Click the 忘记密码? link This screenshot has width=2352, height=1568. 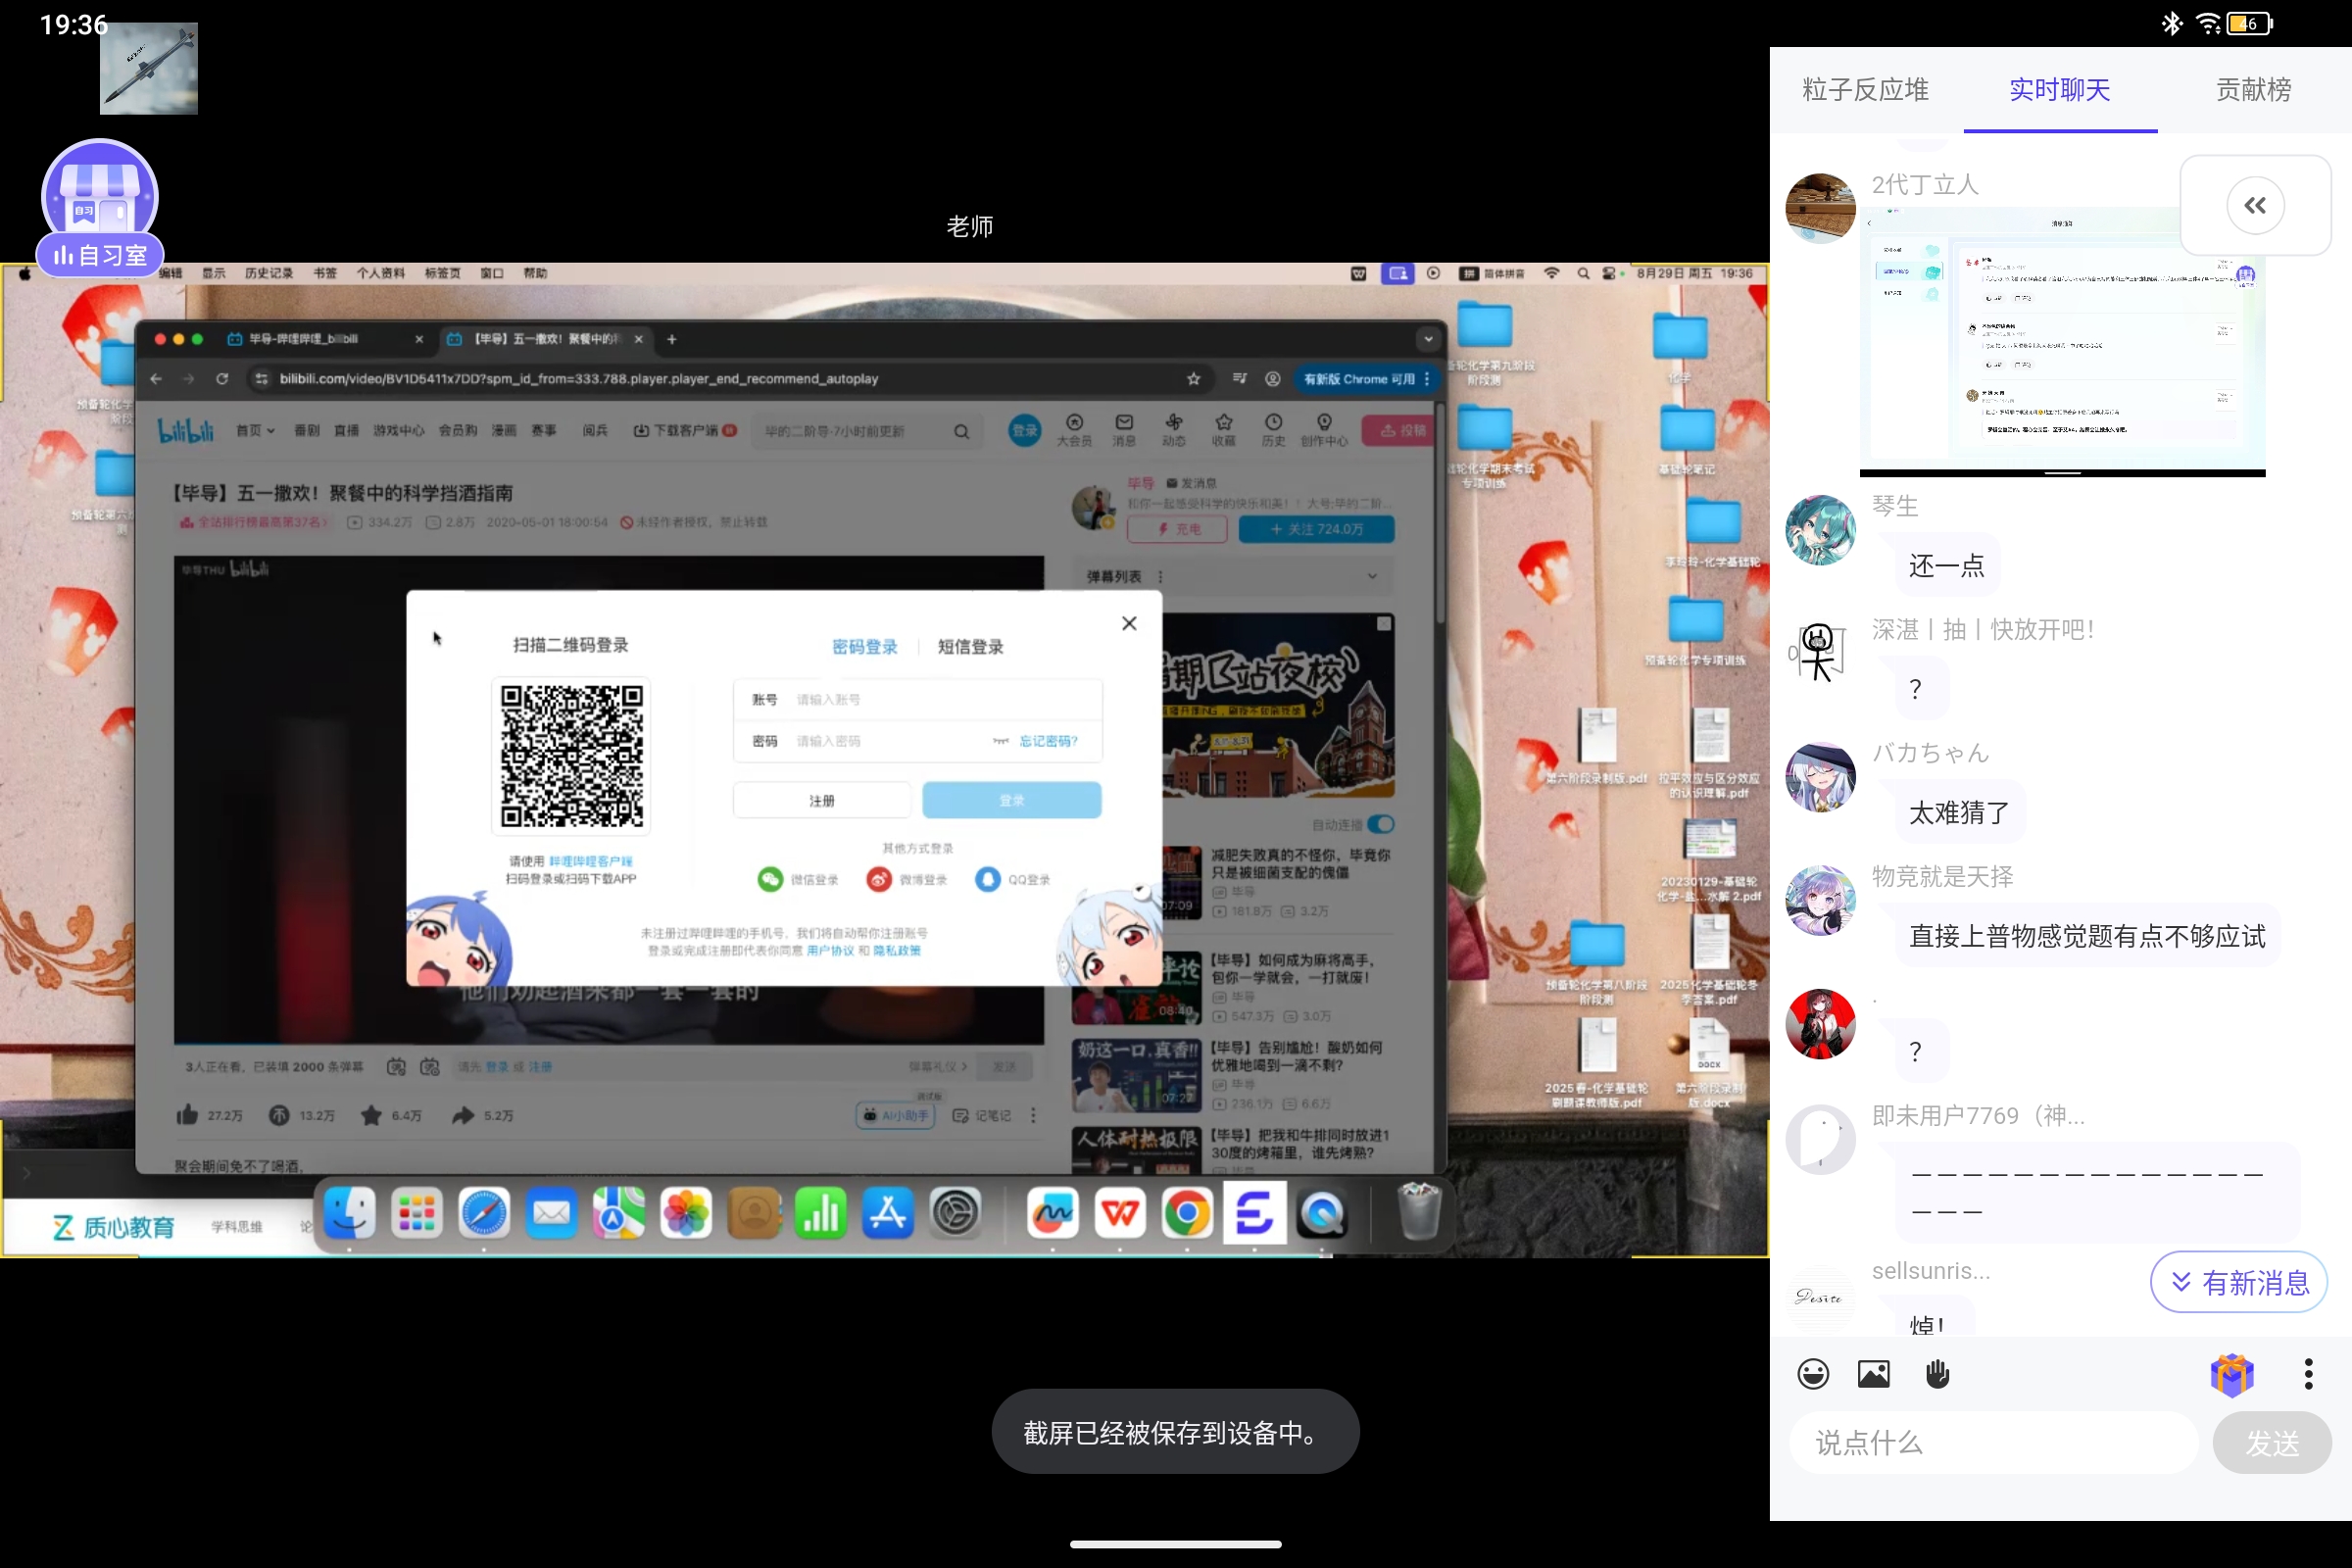(x=1048, y=741)
